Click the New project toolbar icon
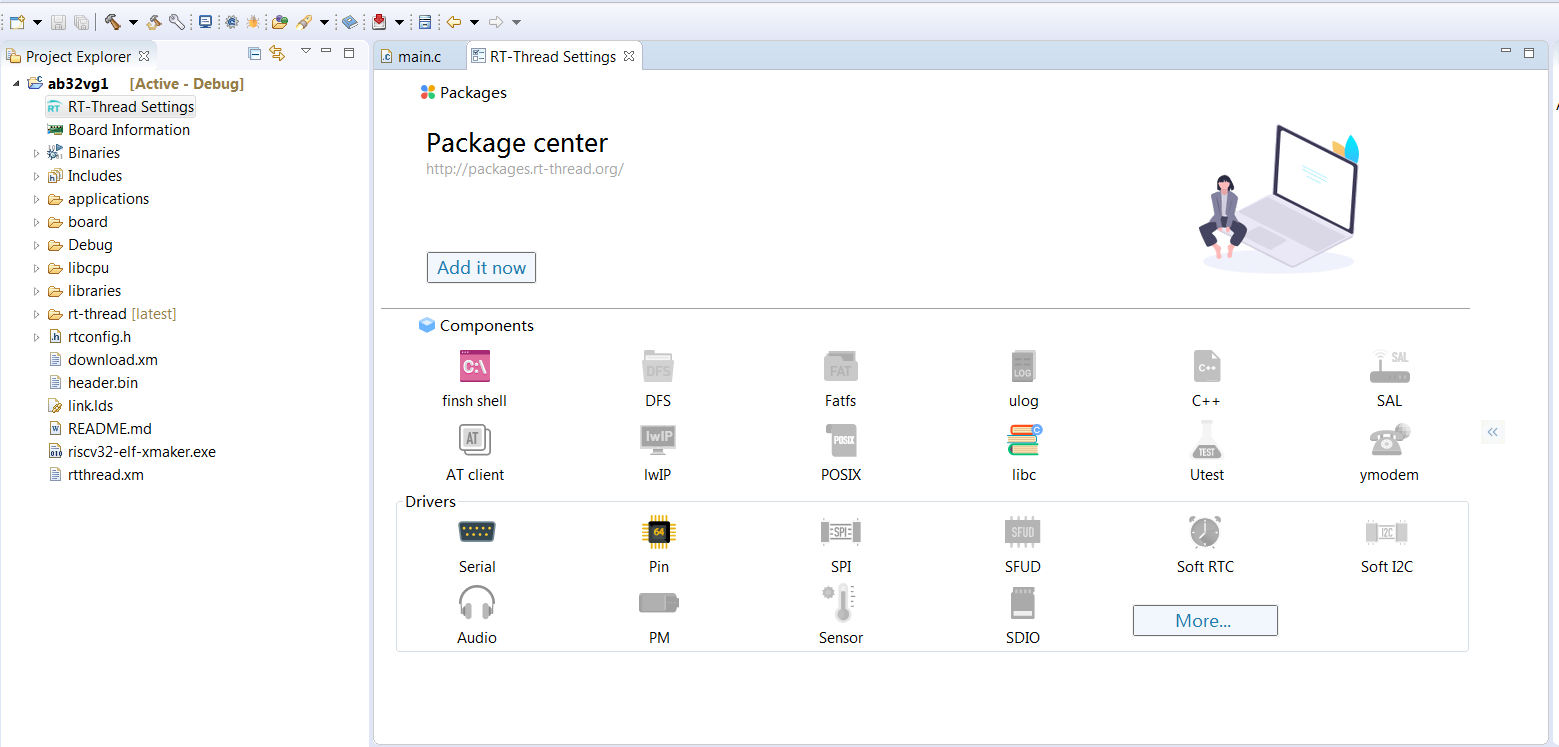 pyautogui.click(x=17, y=21)
